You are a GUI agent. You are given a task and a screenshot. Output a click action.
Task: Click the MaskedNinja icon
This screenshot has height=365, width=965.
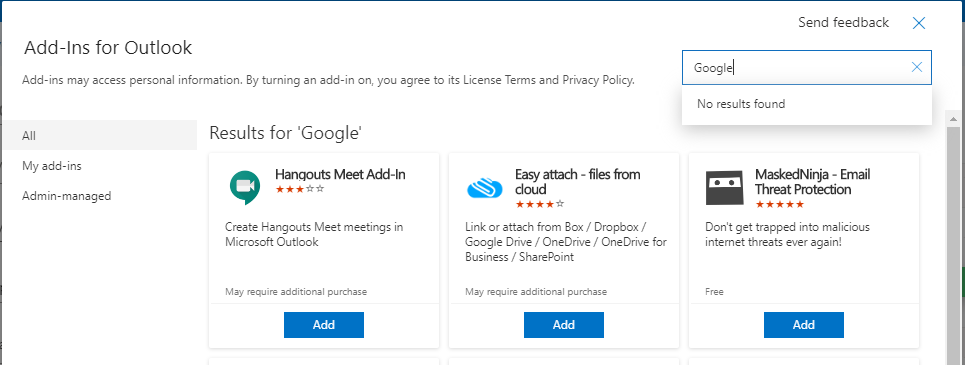[725, 188]
